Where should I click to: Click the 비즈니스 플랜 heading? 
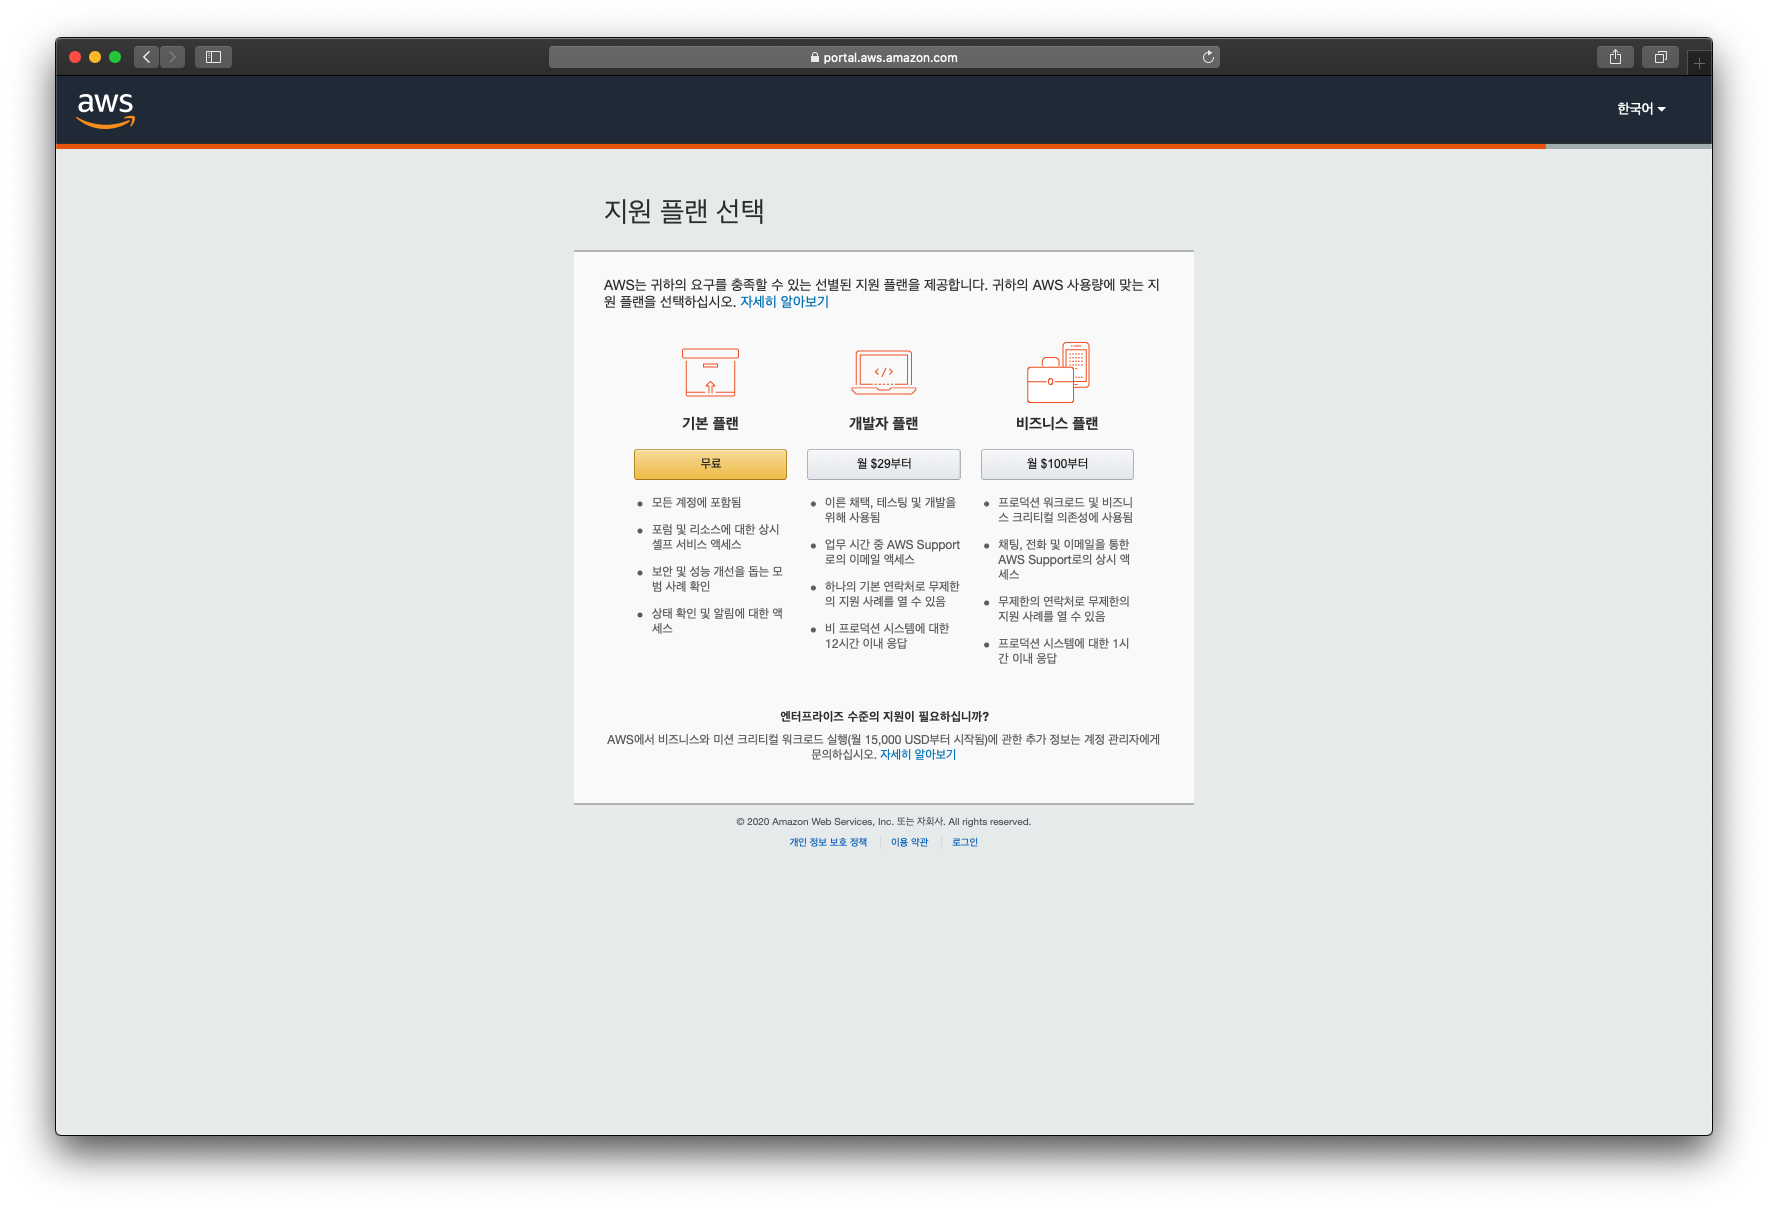tap(1057, 424)
